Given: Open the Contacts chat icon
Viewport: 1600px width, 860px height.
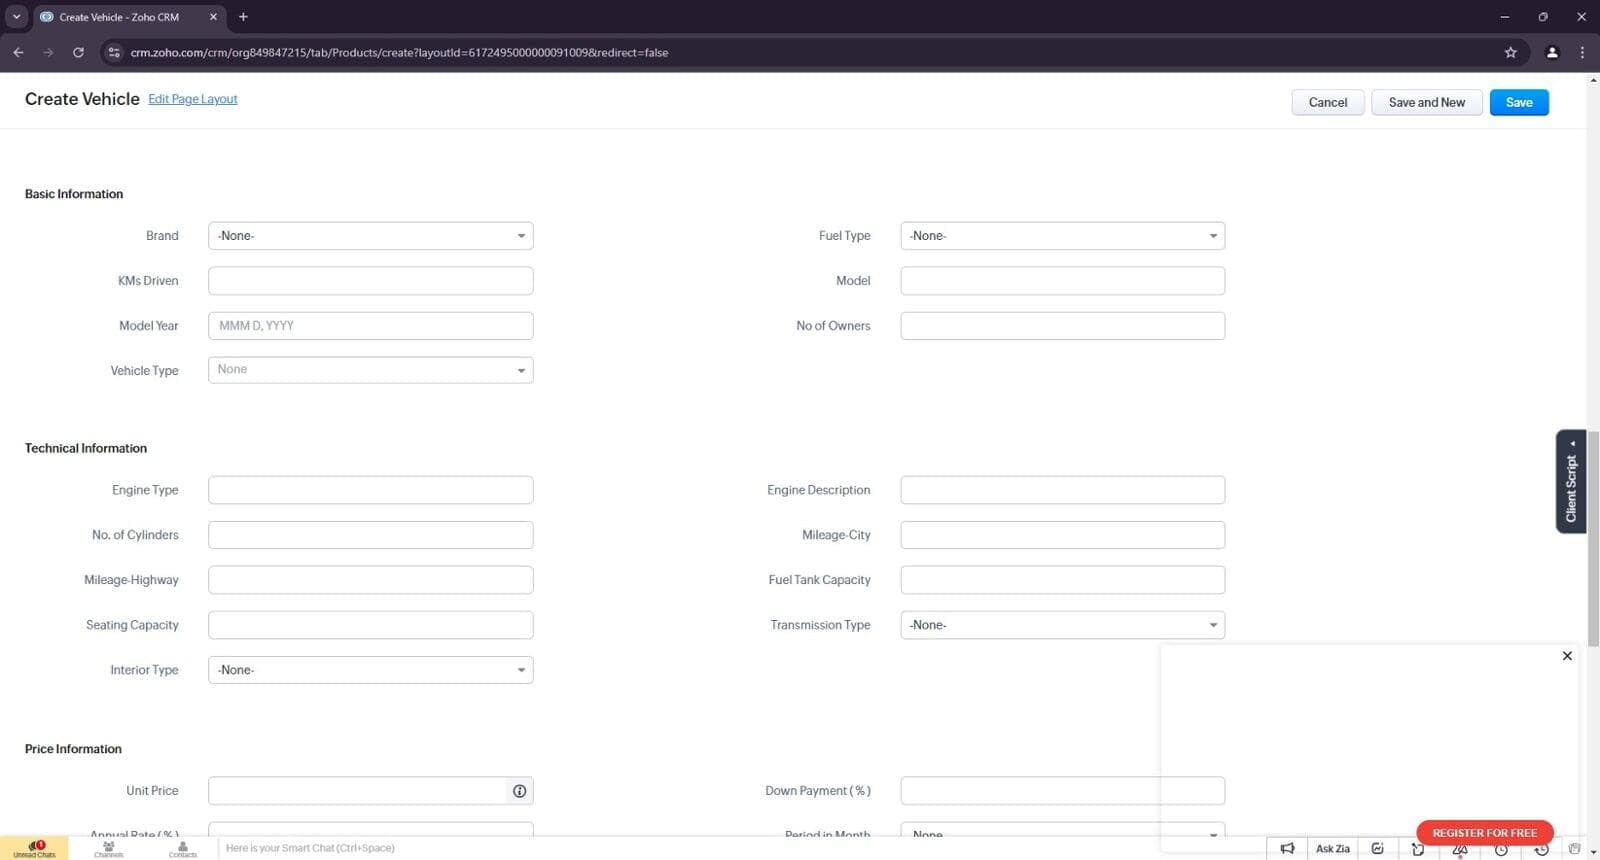Looking at the screenshot, I should pos(182,848).
